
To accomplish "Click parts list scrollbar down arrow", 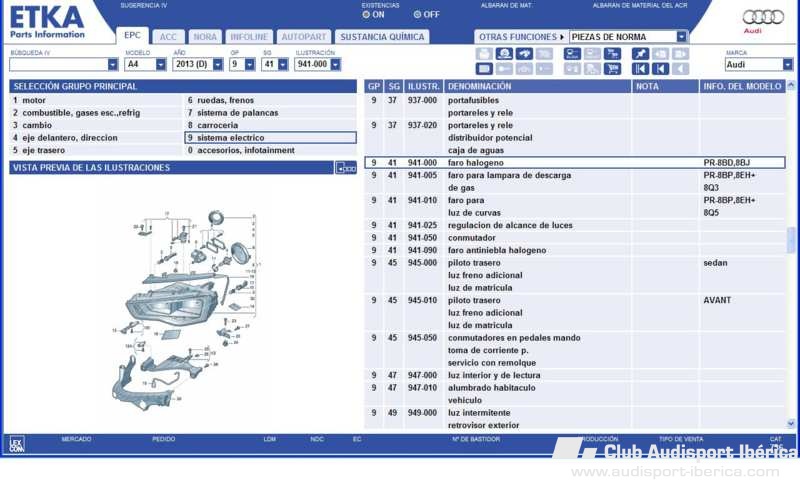I will [791, 423].
